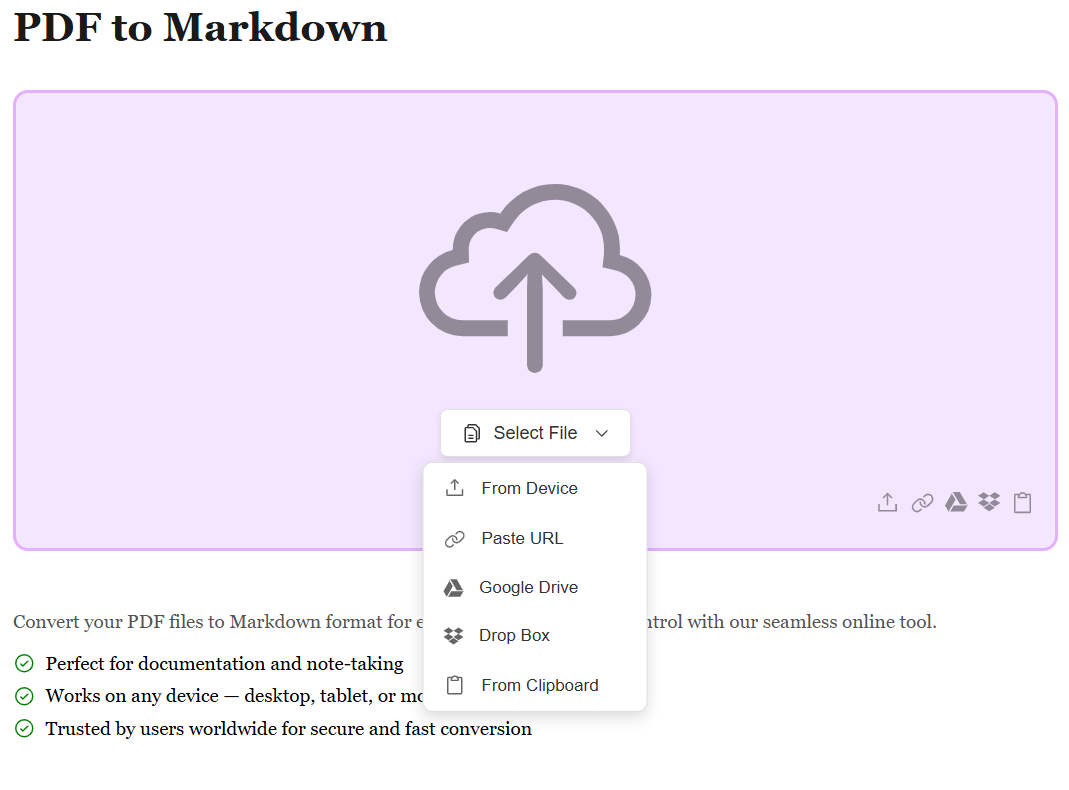Pick 'Google Drive' from the file source menu
Viewport: 1069px width, 790px height.
pyautogui.click(x=528, y=587)
